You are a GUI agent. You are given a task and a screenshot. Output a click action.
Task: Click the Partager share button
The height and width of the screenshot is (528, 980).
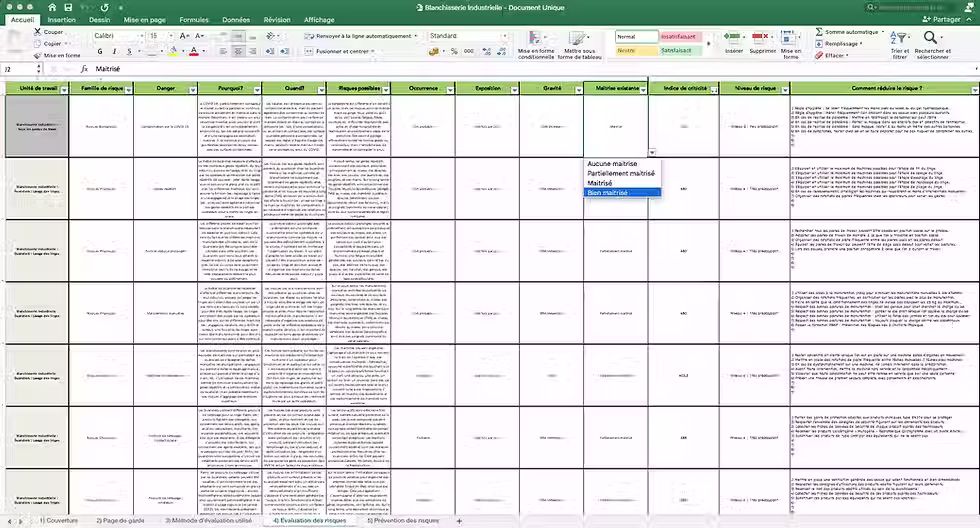(941, 19)
